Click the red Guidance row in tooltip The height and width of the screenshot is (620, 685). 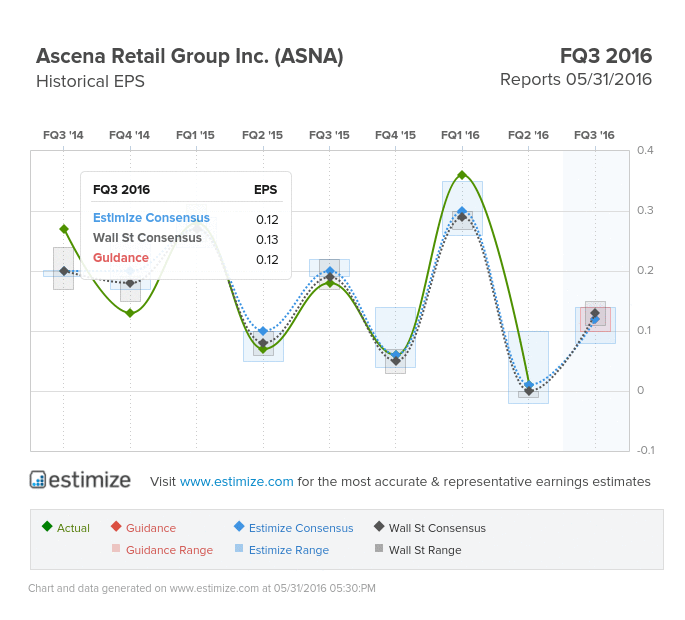click(x=186, y=258)
